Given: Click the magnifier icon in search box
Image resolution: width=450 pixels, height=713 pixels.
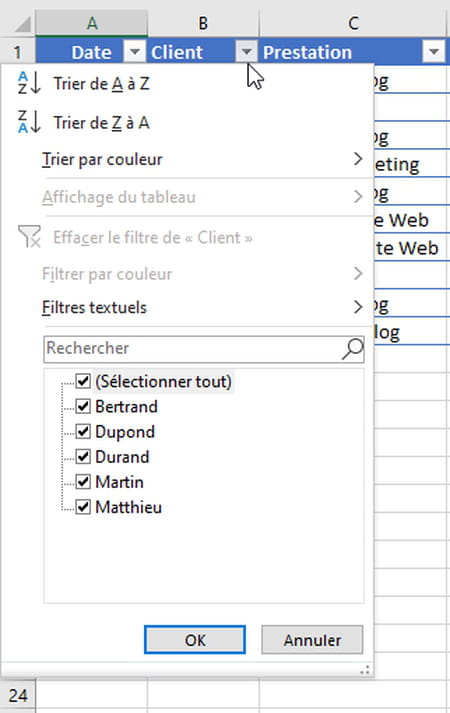Looking at the screenshot, I should (352, 349).
